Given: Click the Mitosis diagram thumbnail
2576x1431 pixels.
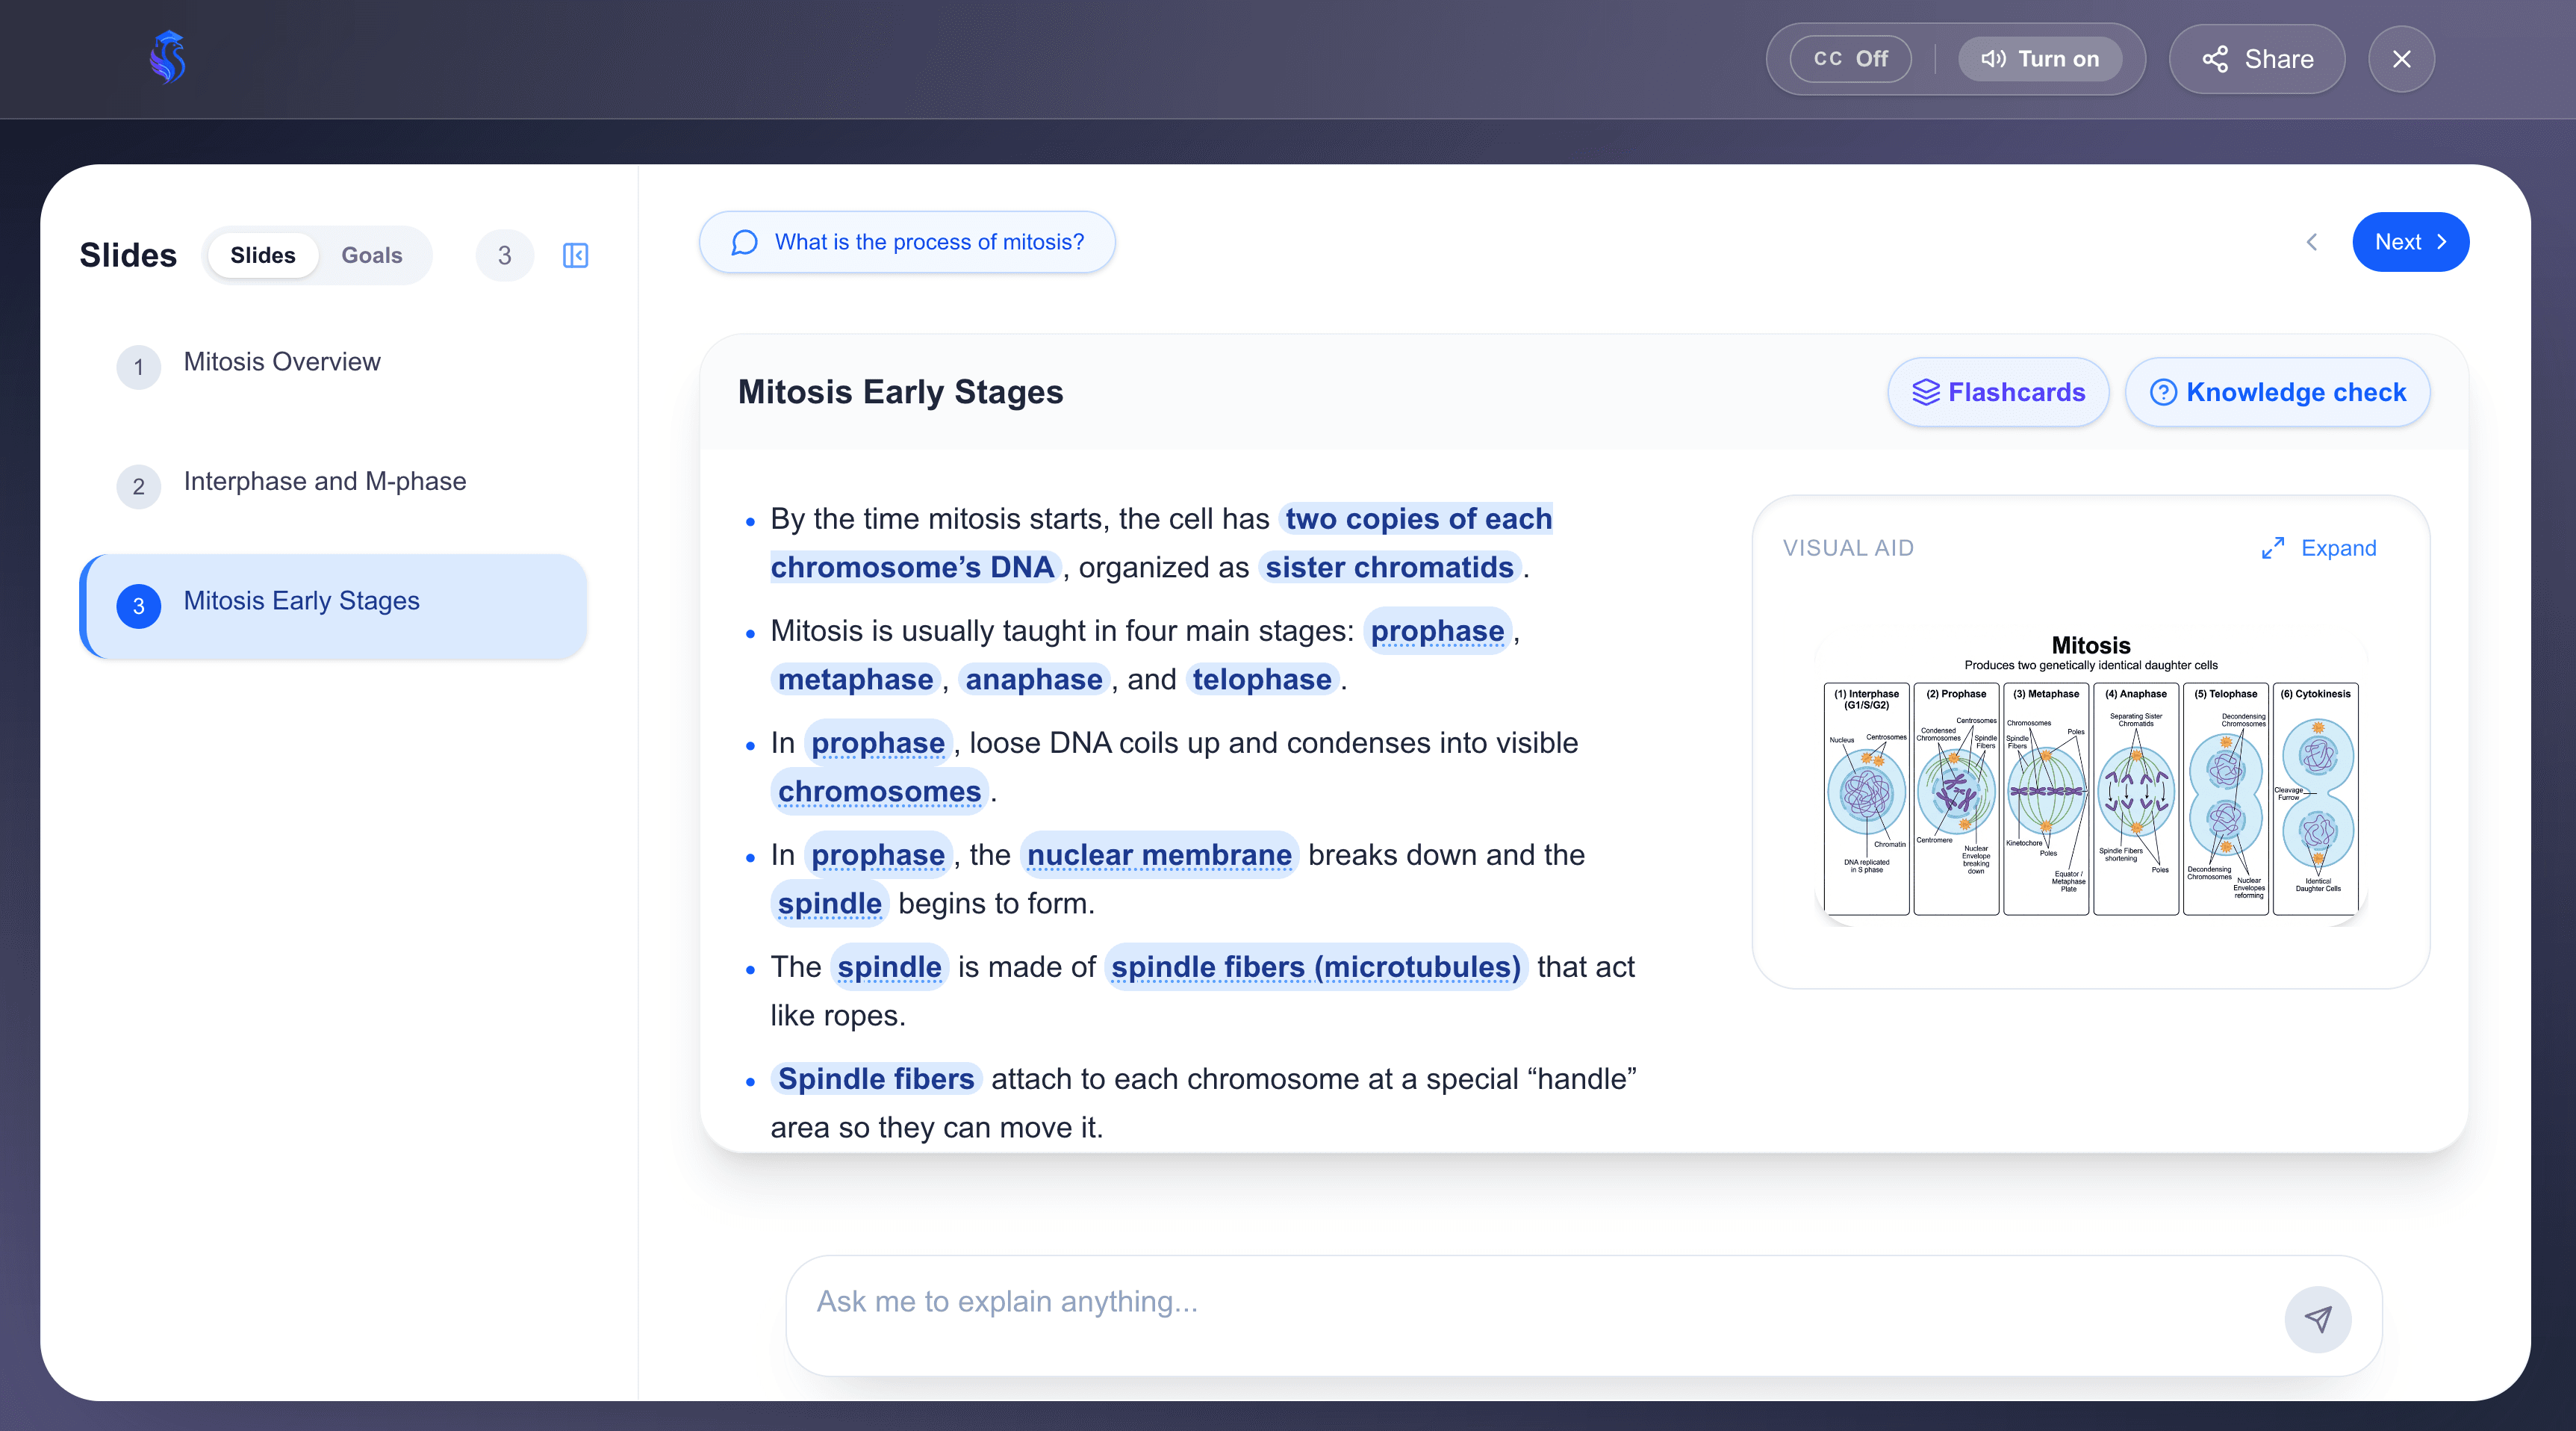Looking at the screenshot, I should pos(2090,775).
